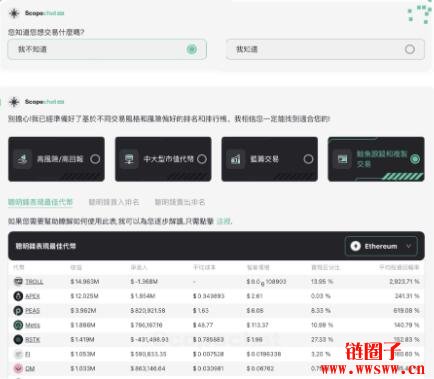Click the first Scopechat logo icon
This screenshot has height=379, width=434.
(14, 13)
